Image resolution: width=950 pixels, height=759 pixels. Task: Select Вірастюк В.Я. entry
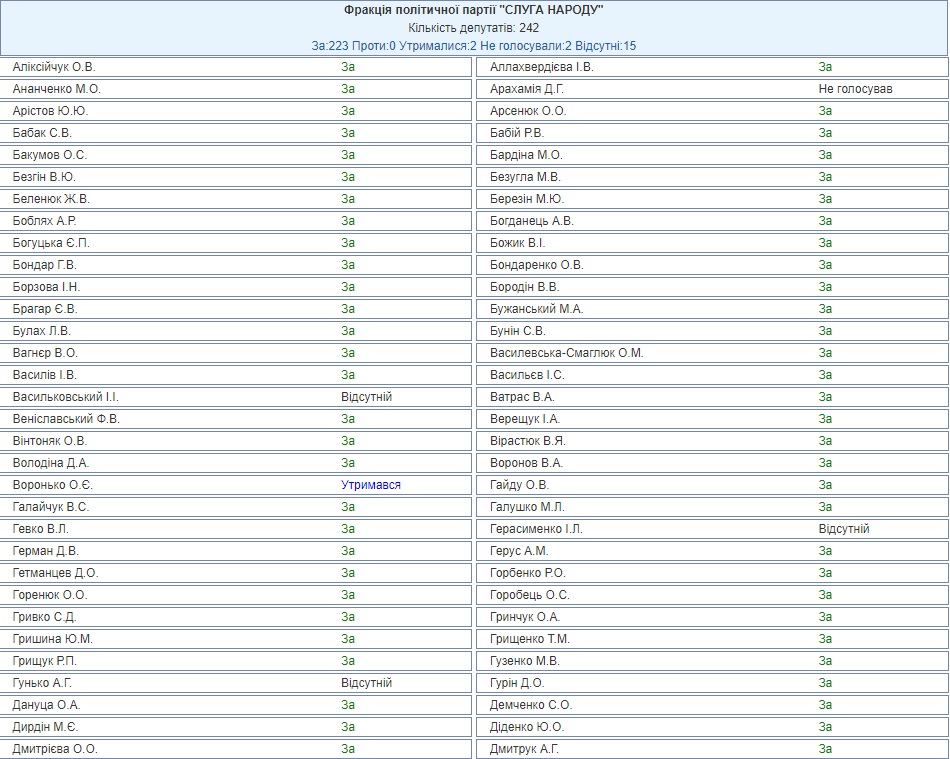pyautogui.click(x=528, y=441)
